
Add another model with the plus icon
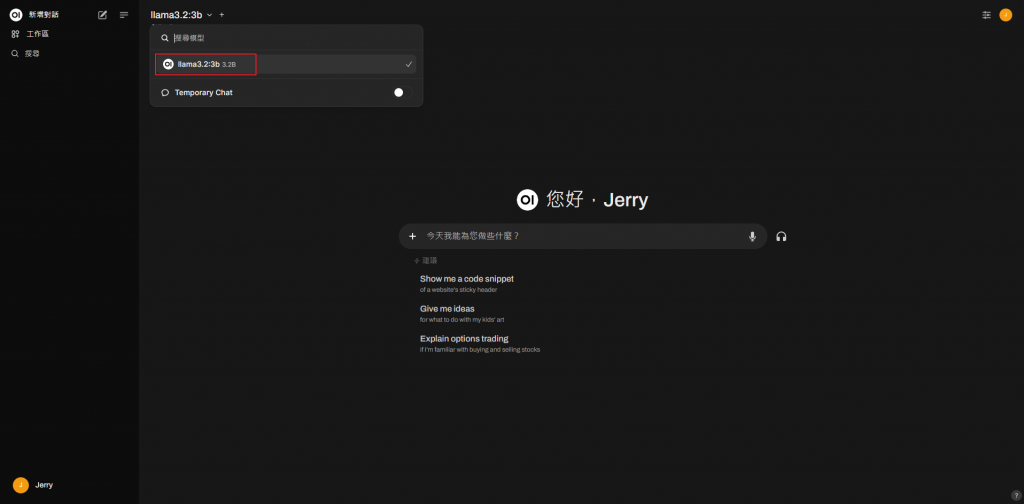click(x=222, y=14)
